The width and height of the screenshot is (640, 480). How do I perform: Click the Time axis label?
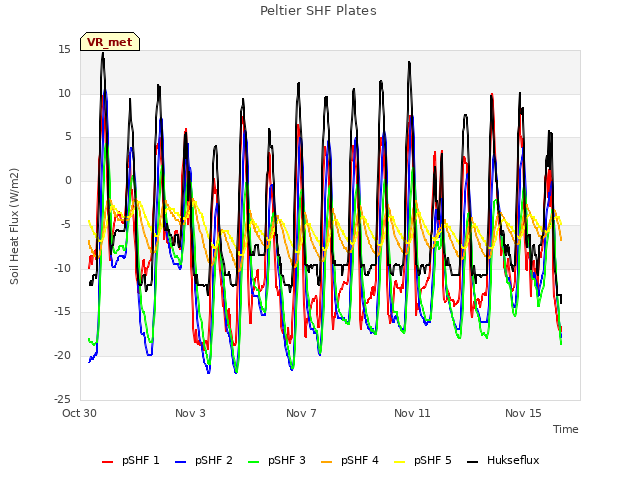coord(566,429)
